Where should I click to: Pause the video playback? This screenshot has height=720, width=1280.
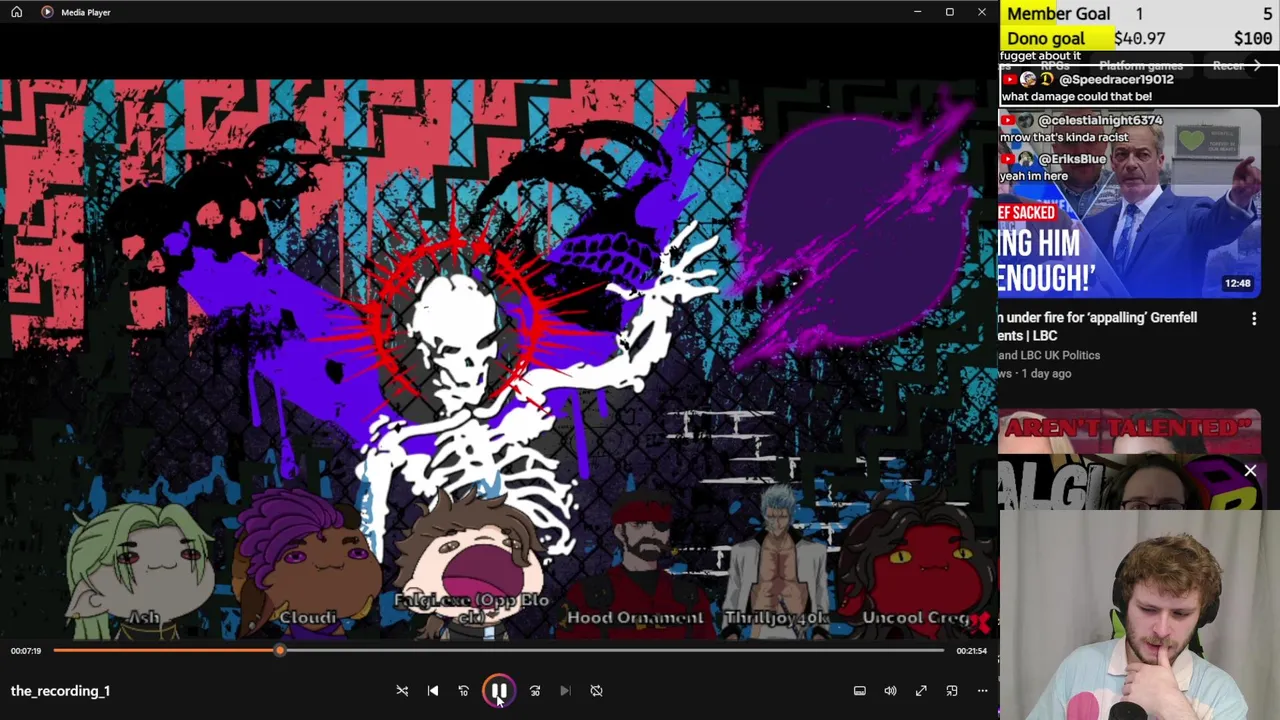[498, 691]
